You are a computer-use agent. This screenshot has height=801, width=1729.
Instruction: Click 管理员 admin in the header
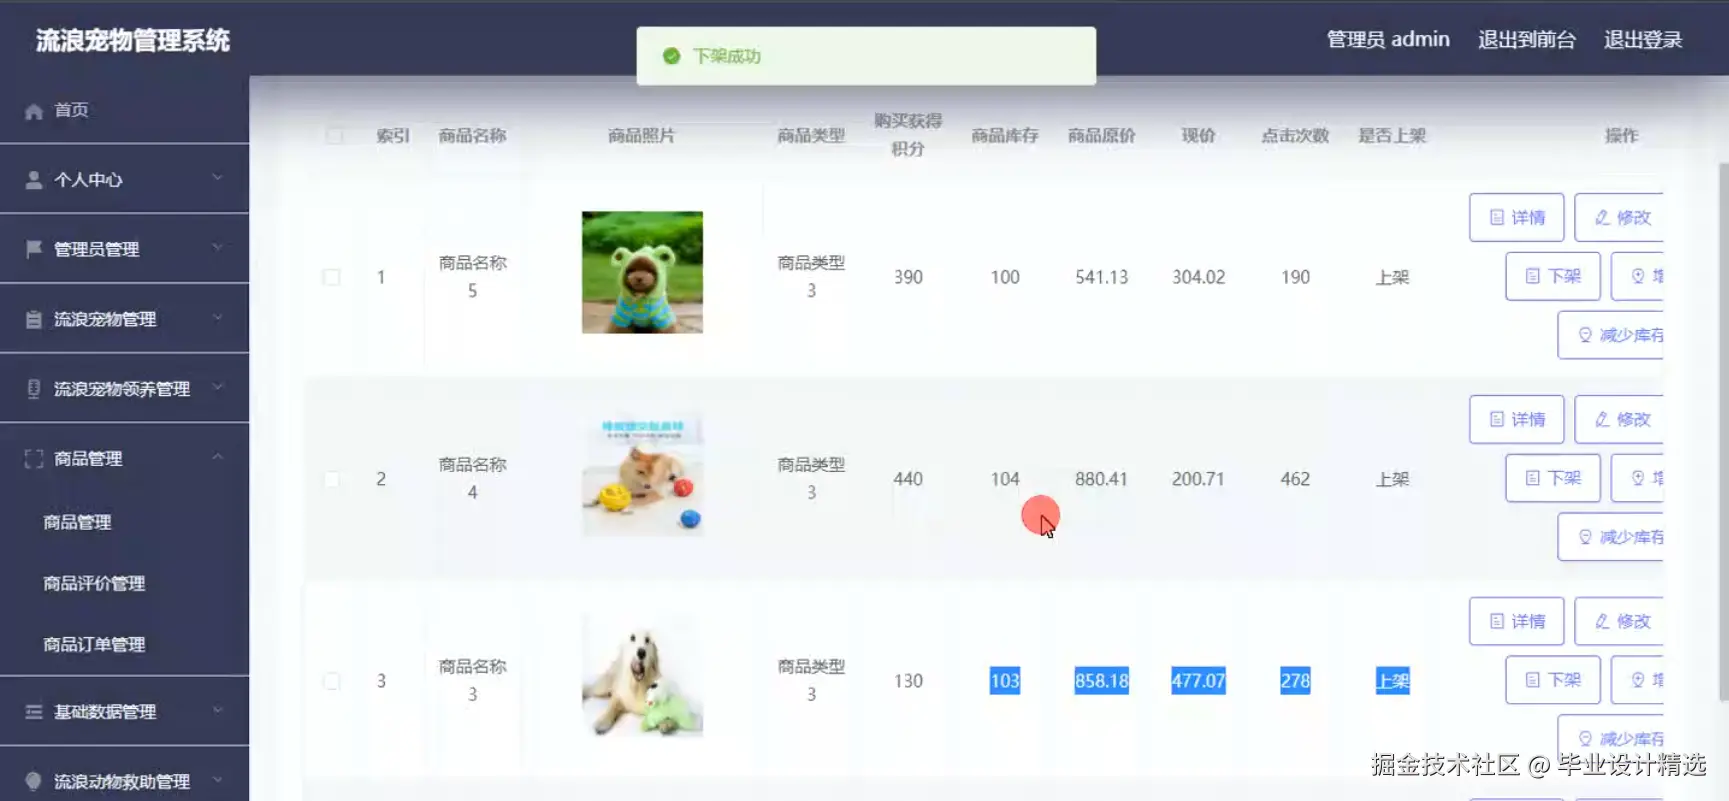(x=1388, y=40)
